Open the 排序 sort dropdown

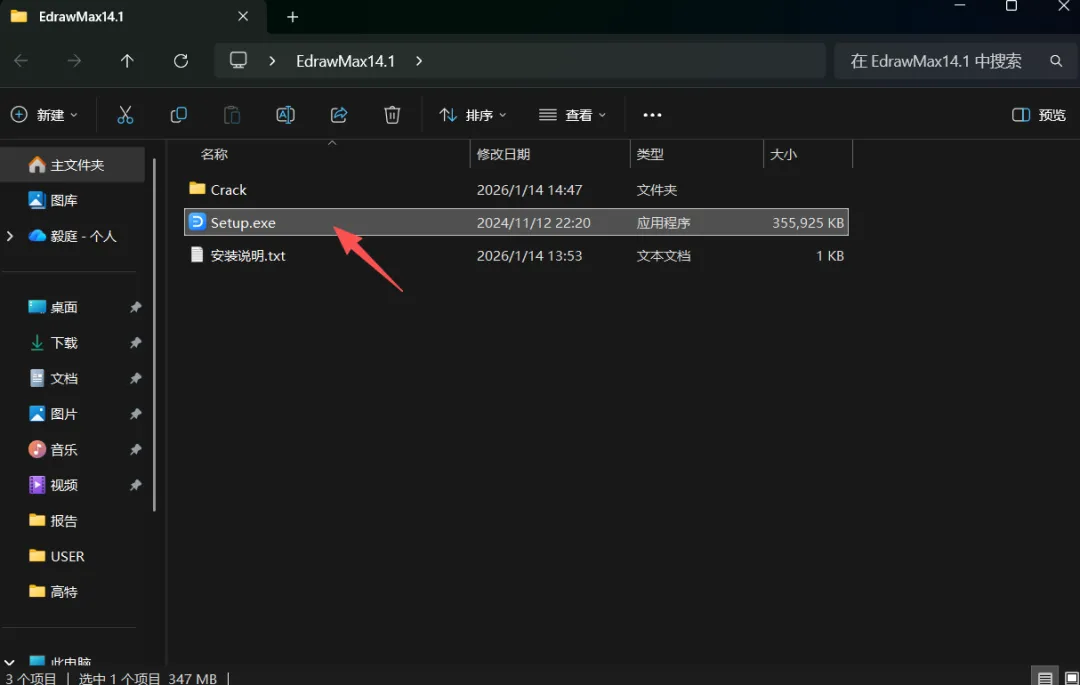pyautogui.click(x=473, y=115)
